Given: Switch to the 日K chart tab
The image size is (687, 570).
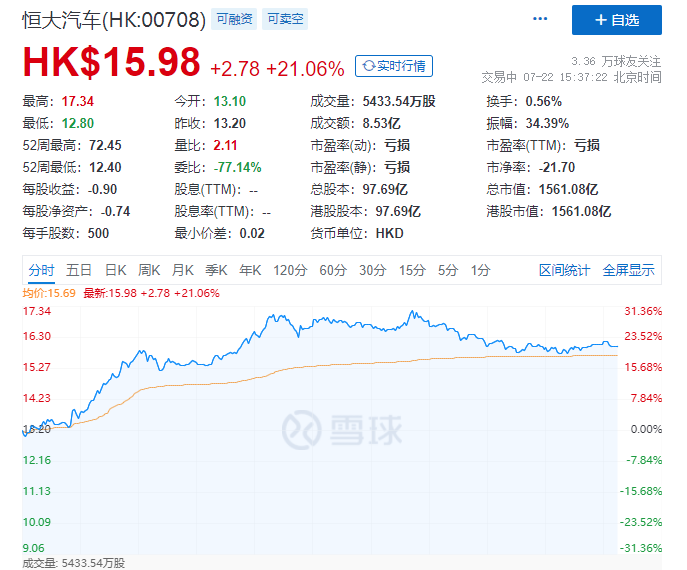Looking at the screenshot, I should click(116, 270).
